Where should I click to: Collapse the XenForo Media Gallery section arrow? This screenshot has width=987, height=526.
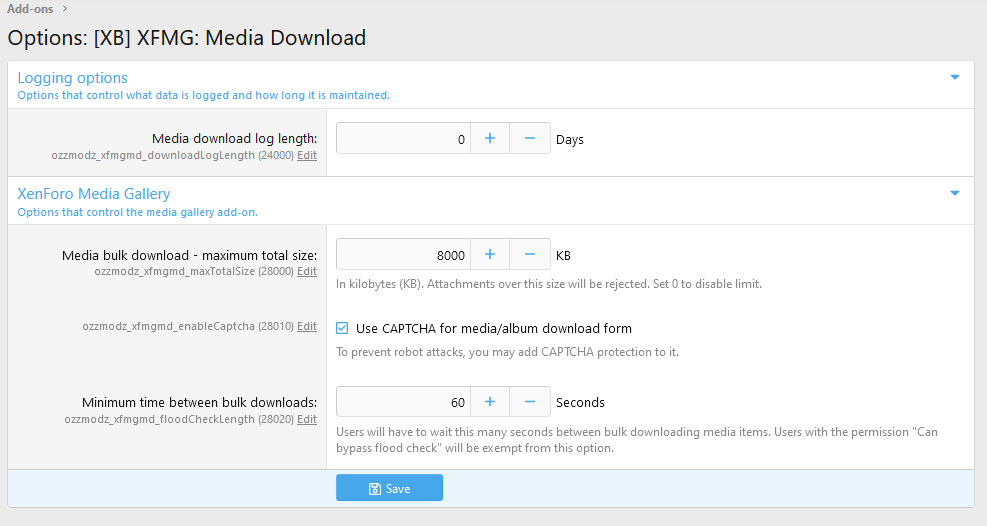tap(954, 193)
